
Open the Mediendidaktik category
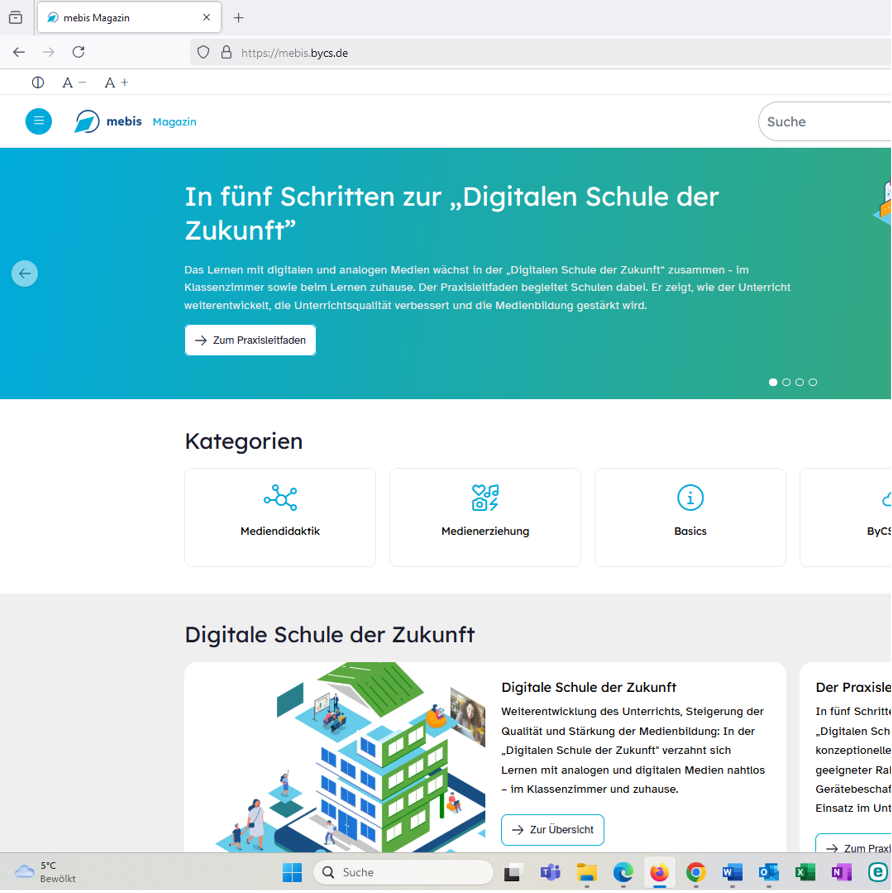tap(279, 517)
